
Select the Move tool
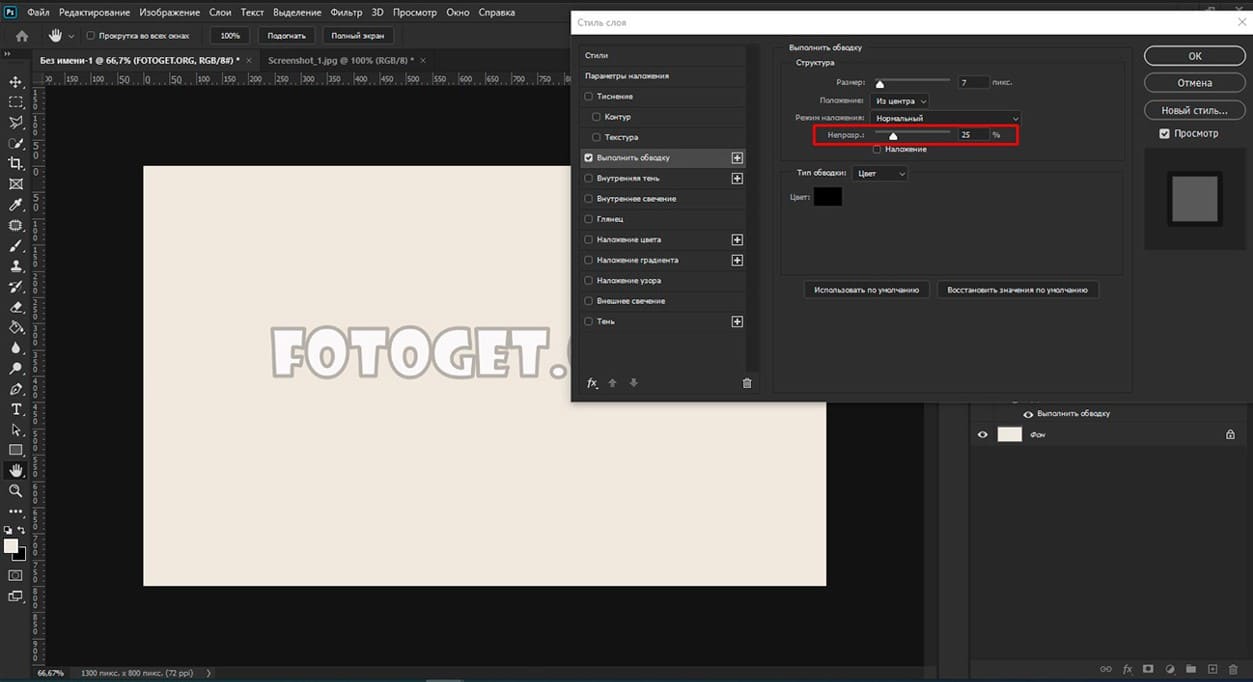tap(16, 82)
